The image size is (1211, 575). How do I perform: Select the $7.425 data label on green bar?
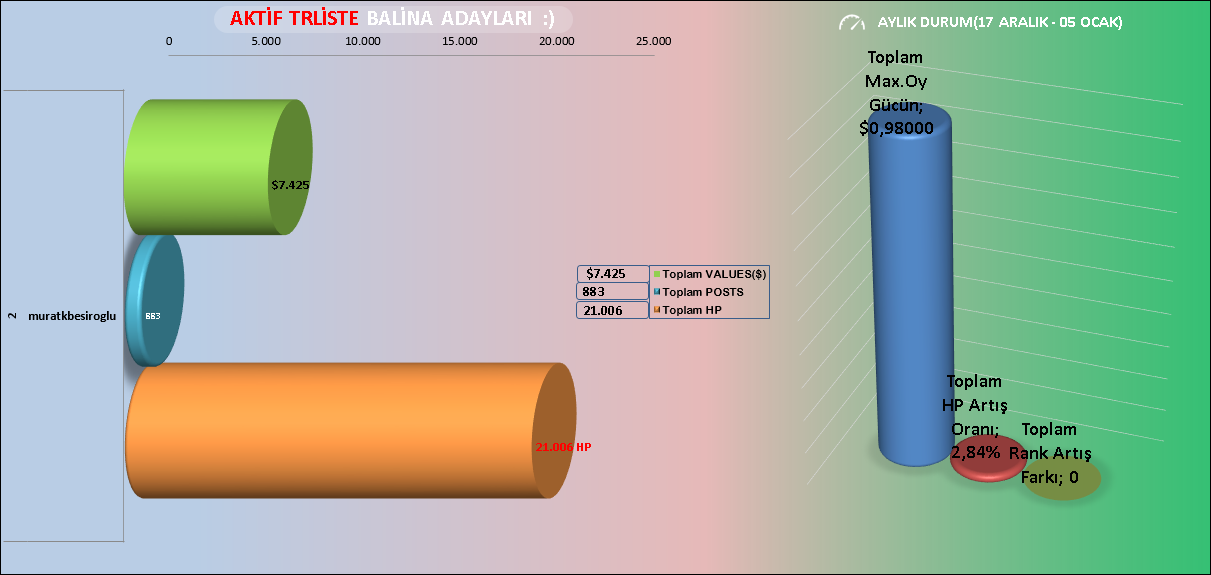(291, 185)
